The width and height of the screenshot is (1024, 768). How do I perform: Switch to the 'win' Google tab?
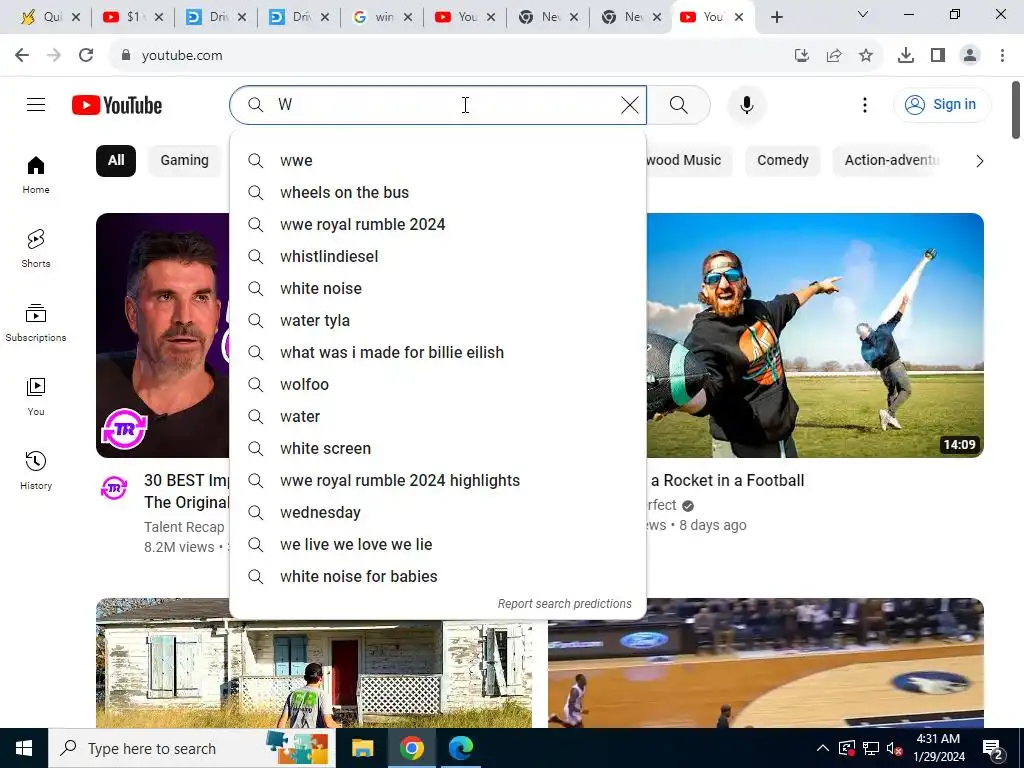pos(382,17)
